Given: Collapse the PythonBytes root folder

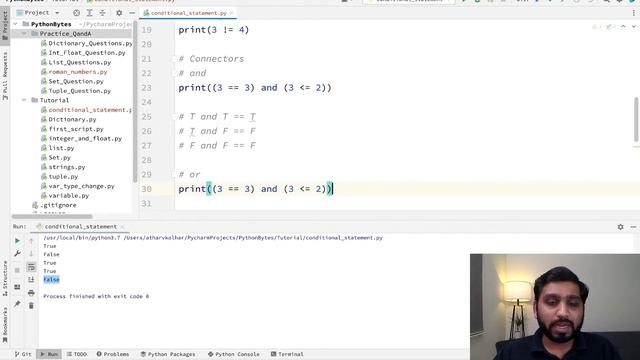Looking at the screenshot, I should pyautogui.click(x=16, y=24).
